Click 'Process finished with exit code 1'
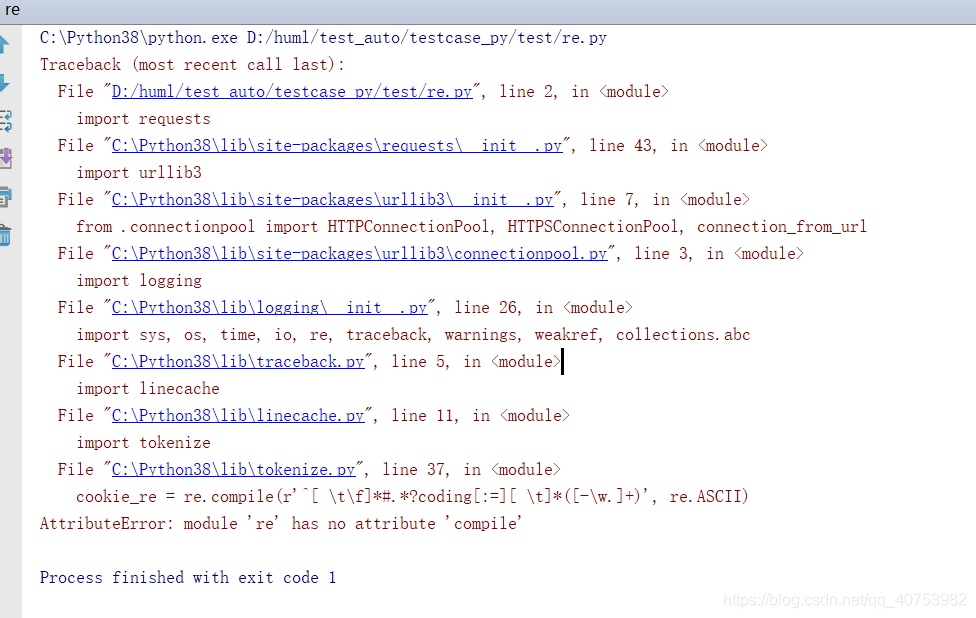This screenshot has width=976, height=618. [188, 578]
